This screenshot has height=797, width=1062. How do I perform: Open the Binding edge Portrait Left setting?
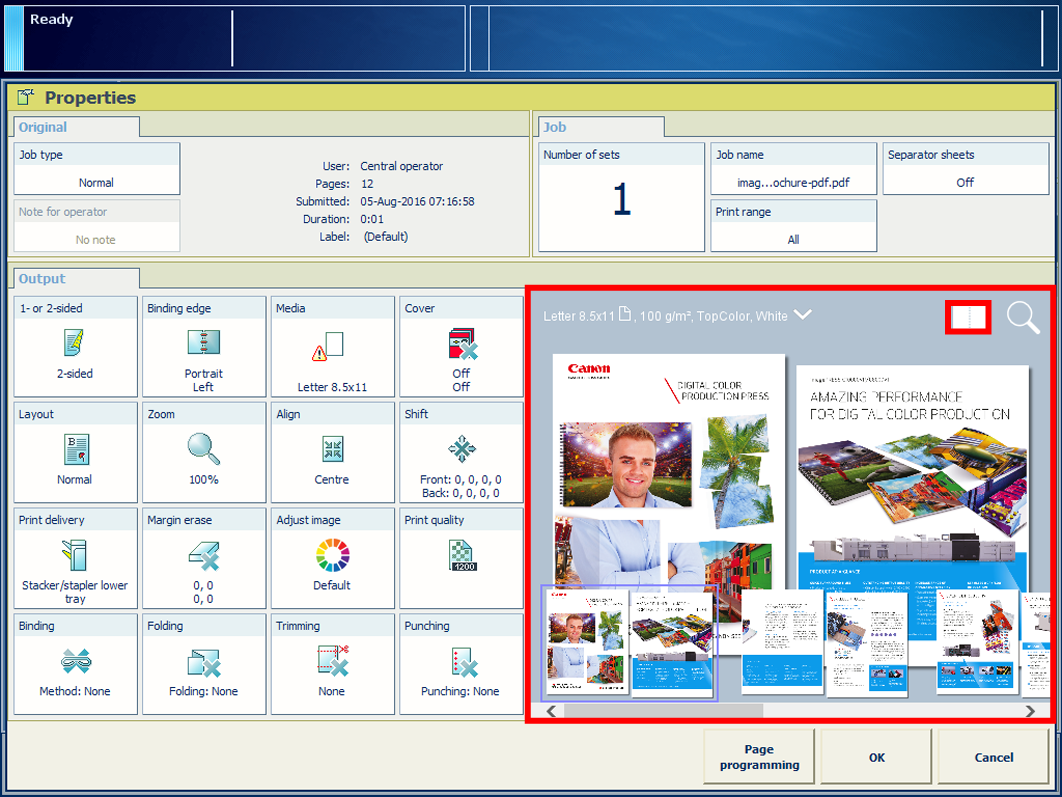[x=204, y=346]
